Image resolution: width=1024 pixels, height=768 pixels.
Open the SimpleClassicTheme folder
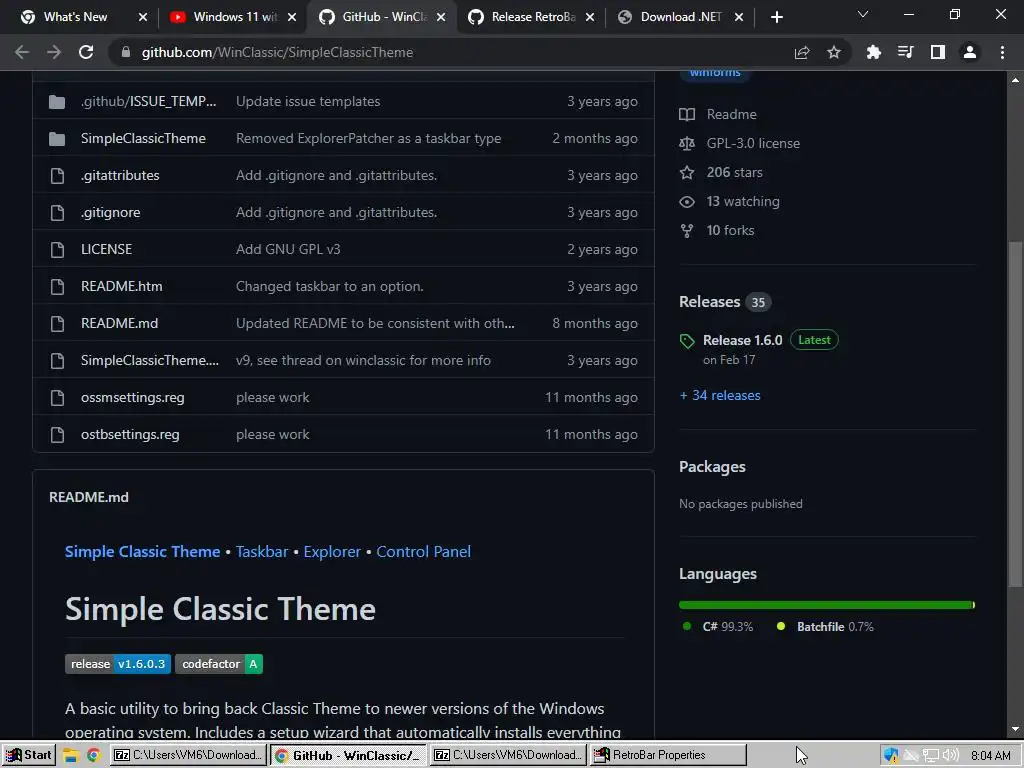point(143,138)
